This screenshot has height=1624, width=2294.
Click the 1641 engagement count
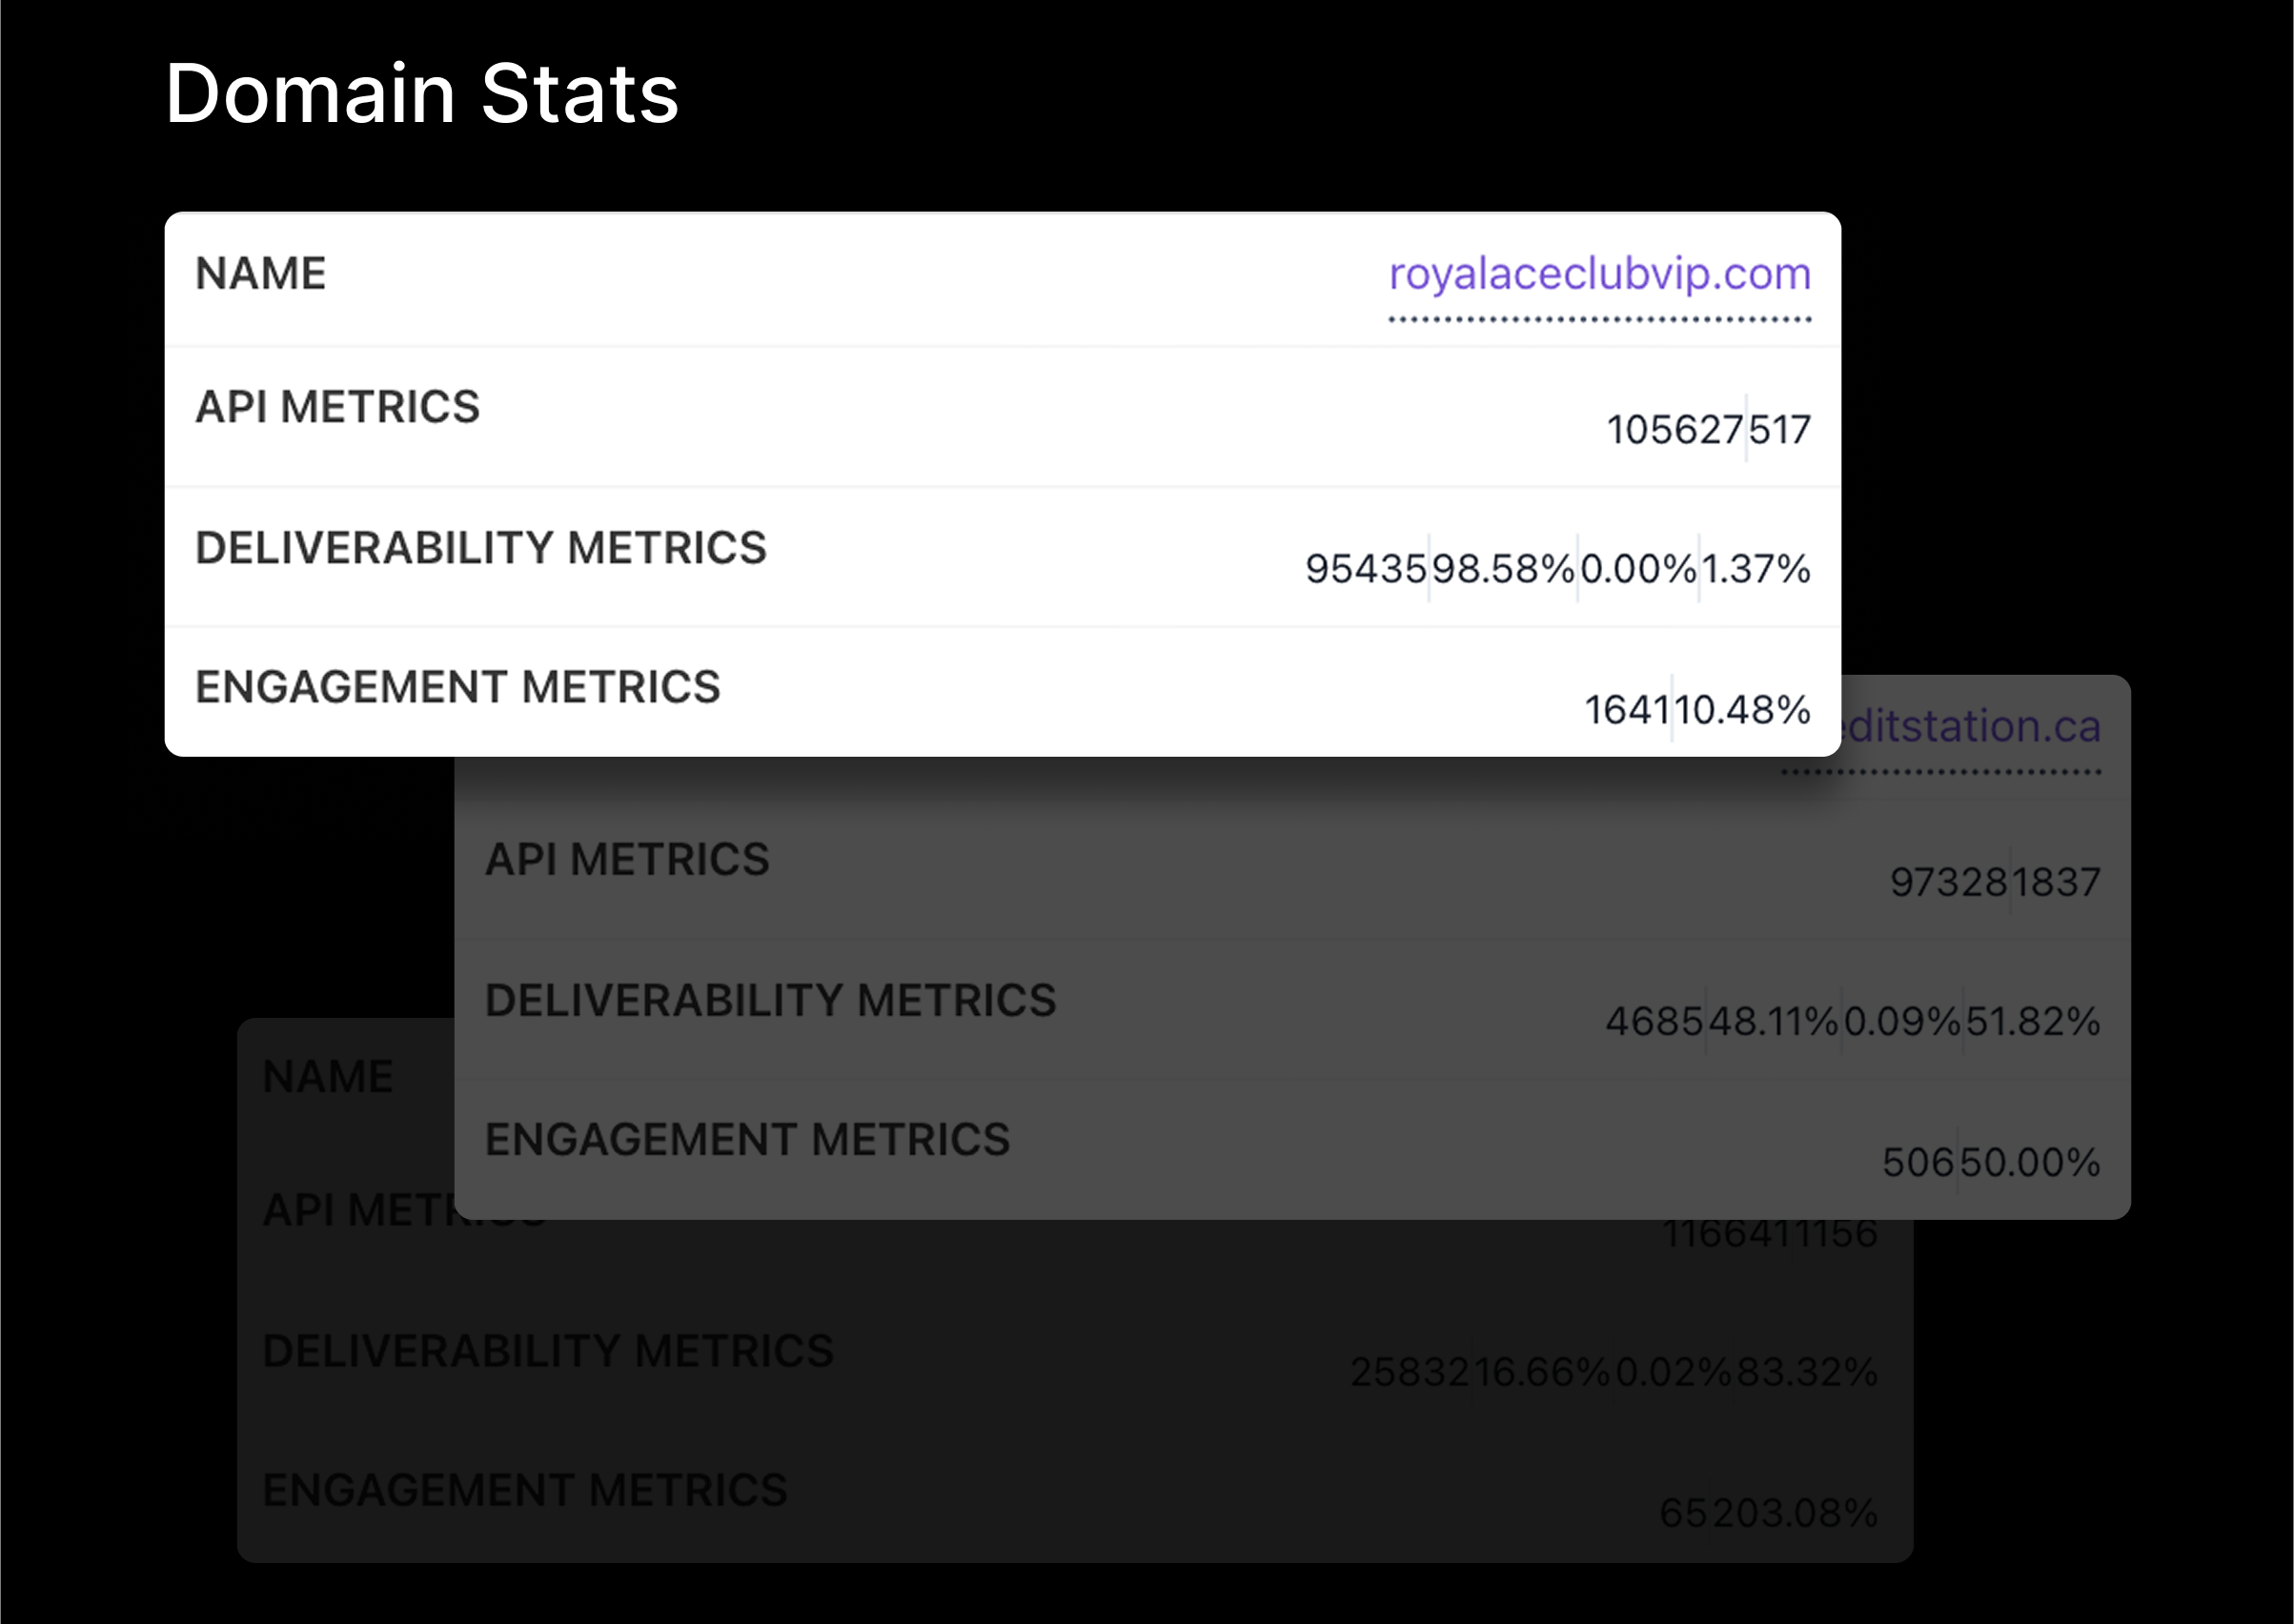click(1627, 710)
